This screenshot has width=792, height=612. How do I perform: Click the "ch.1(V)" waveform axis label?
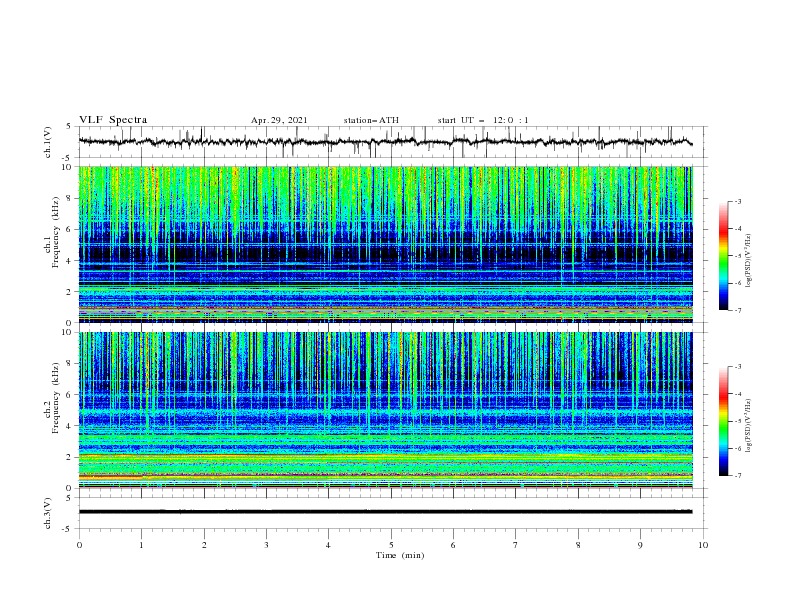(x=48, y=142)
